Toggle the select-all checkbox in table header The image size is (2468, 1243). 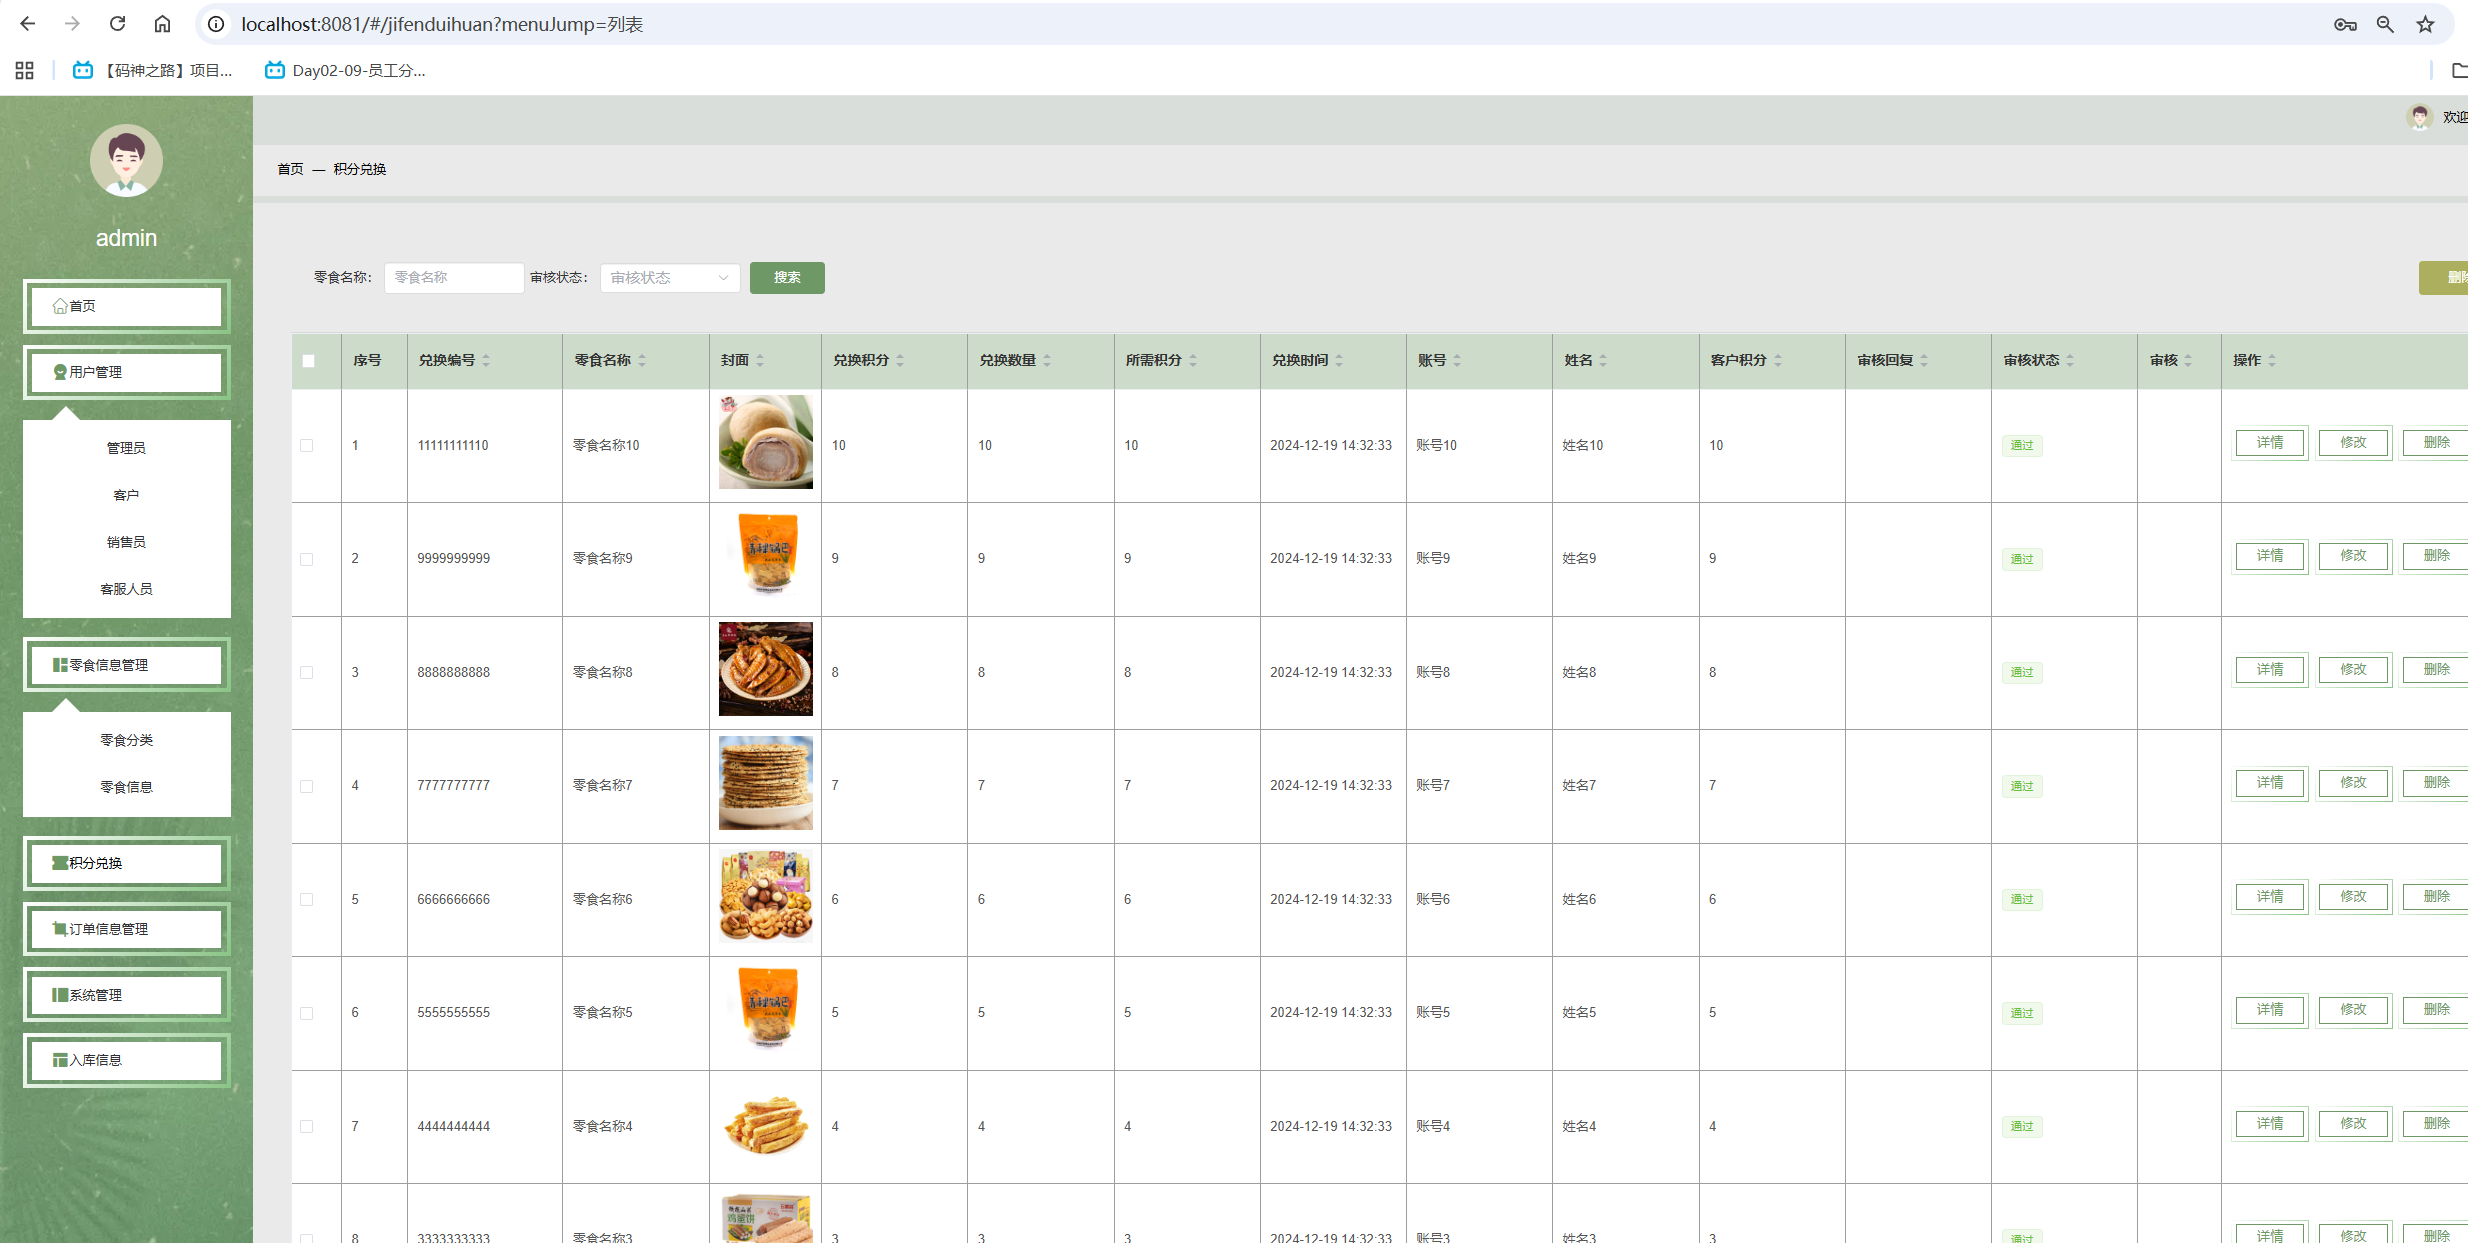point(308,360)
